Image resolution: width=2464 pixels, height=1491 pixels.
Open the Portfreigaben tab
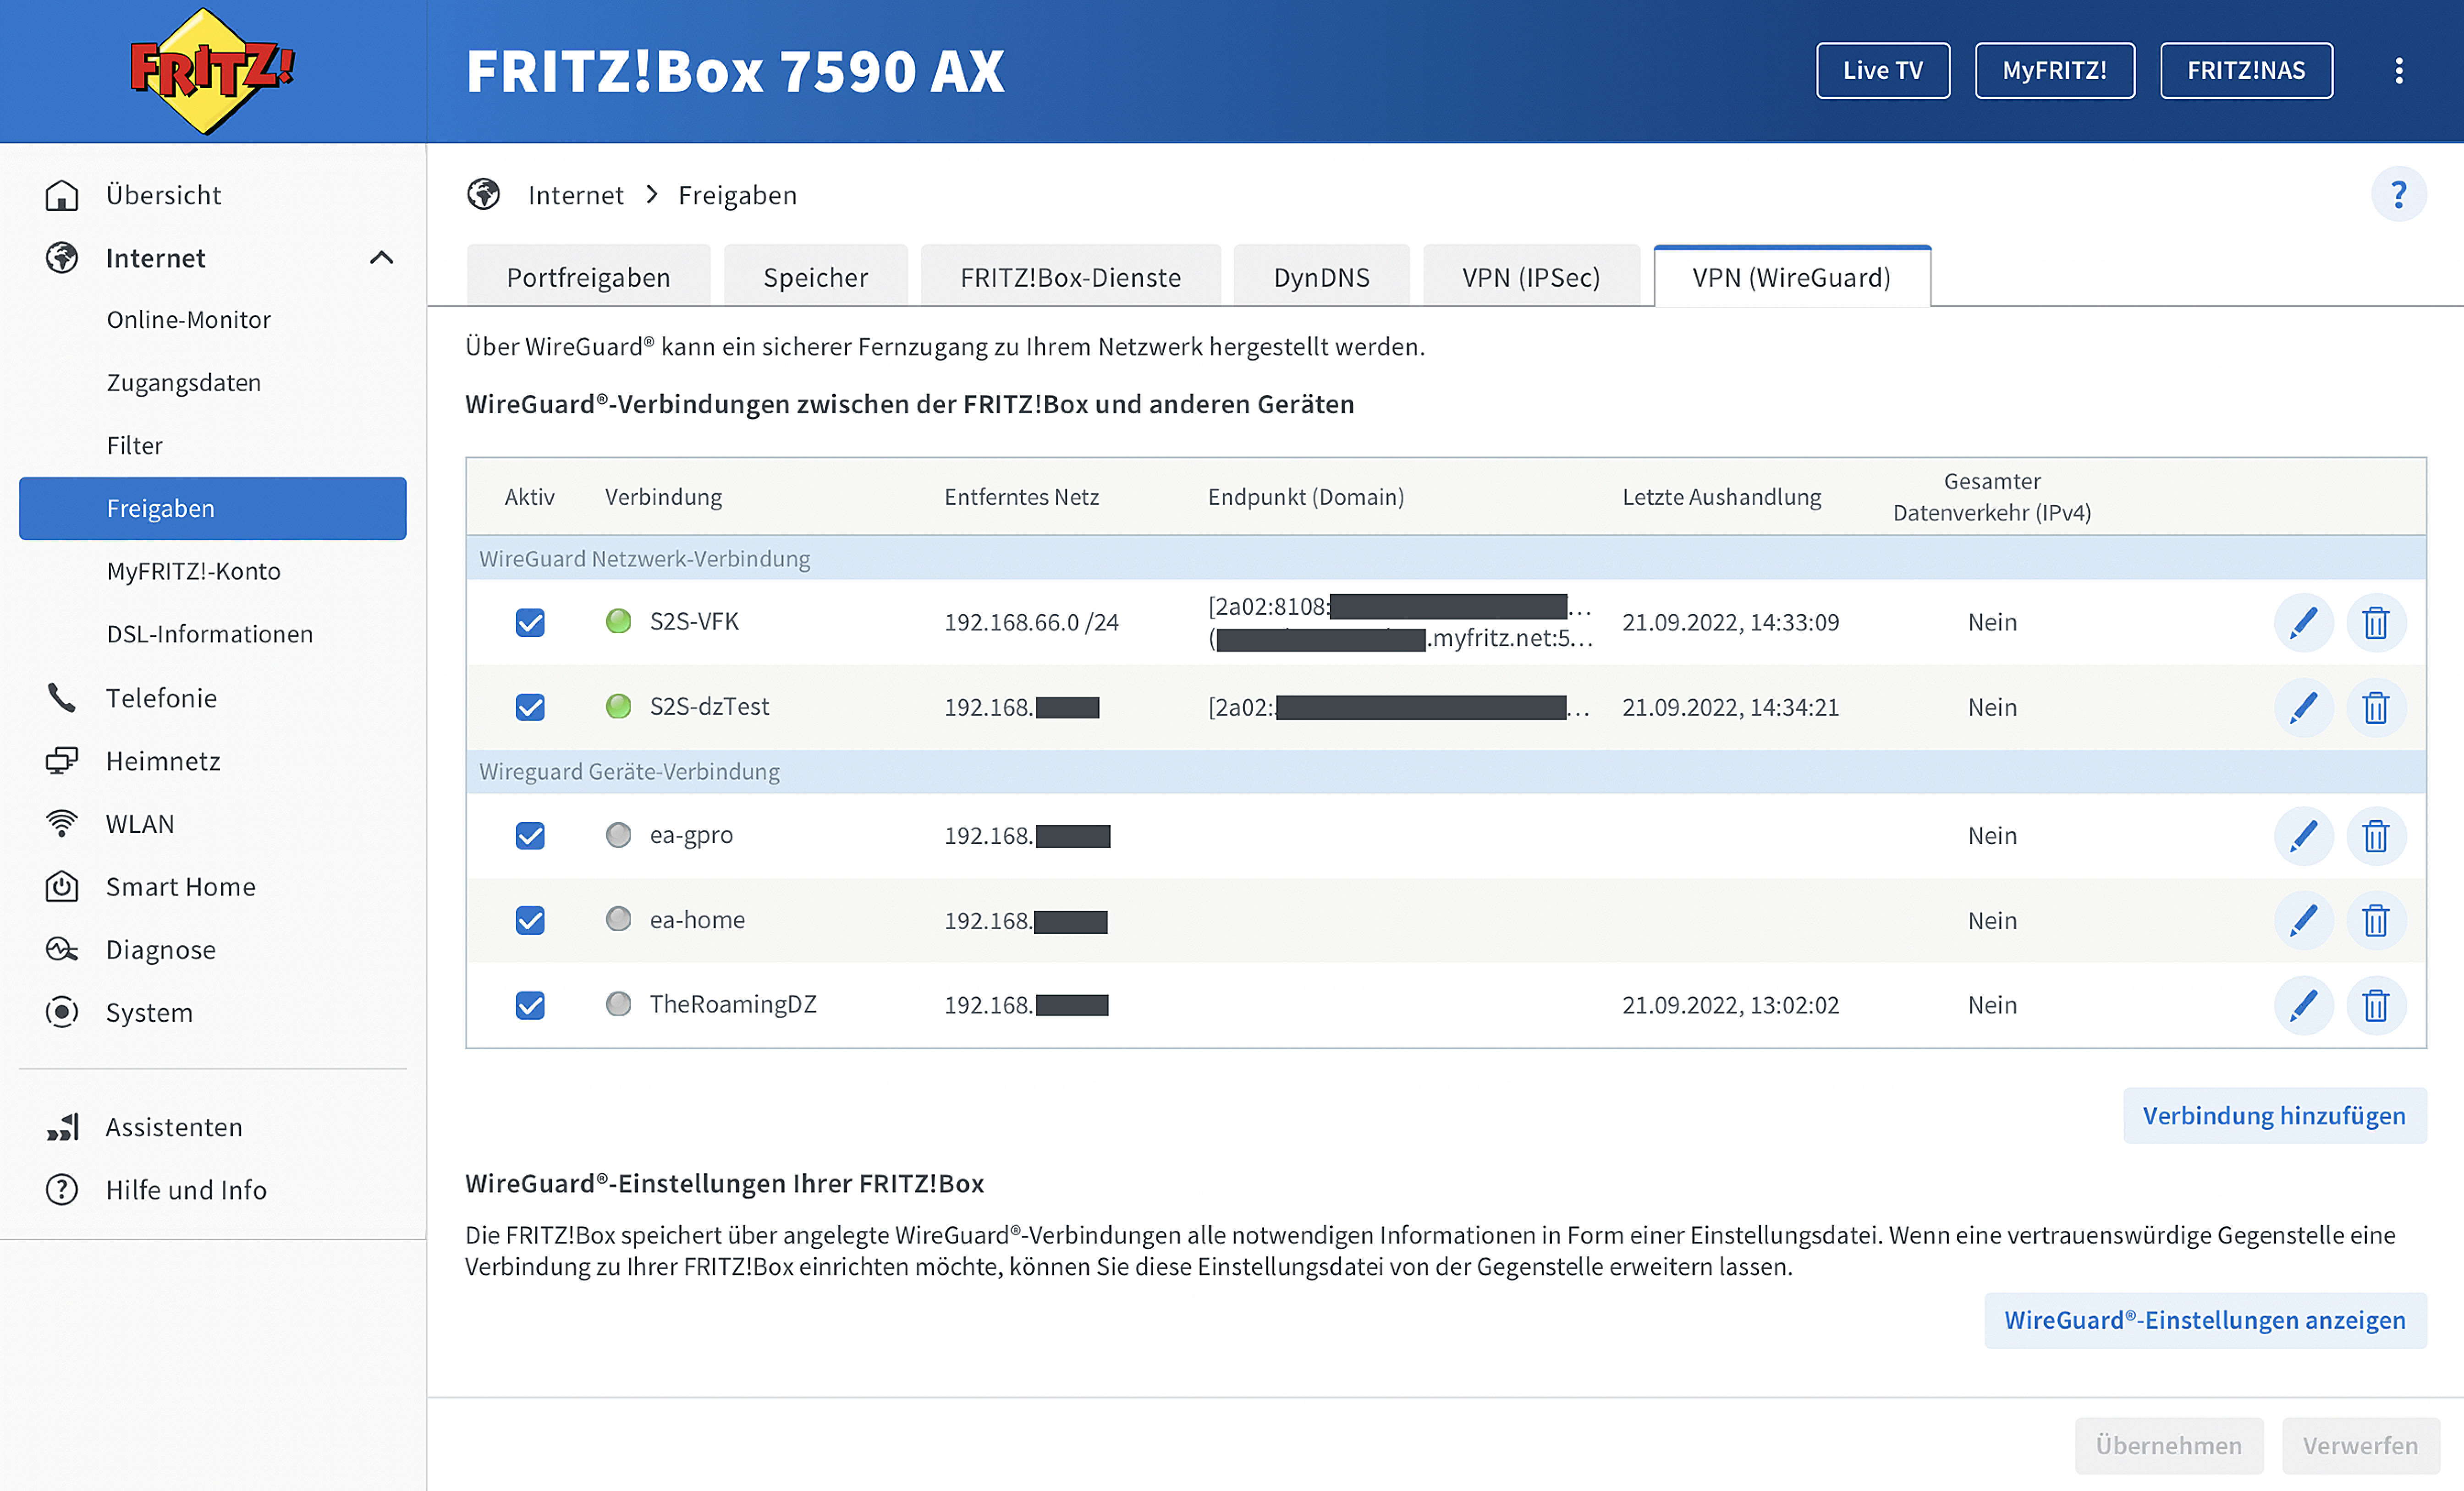point(588,277)
